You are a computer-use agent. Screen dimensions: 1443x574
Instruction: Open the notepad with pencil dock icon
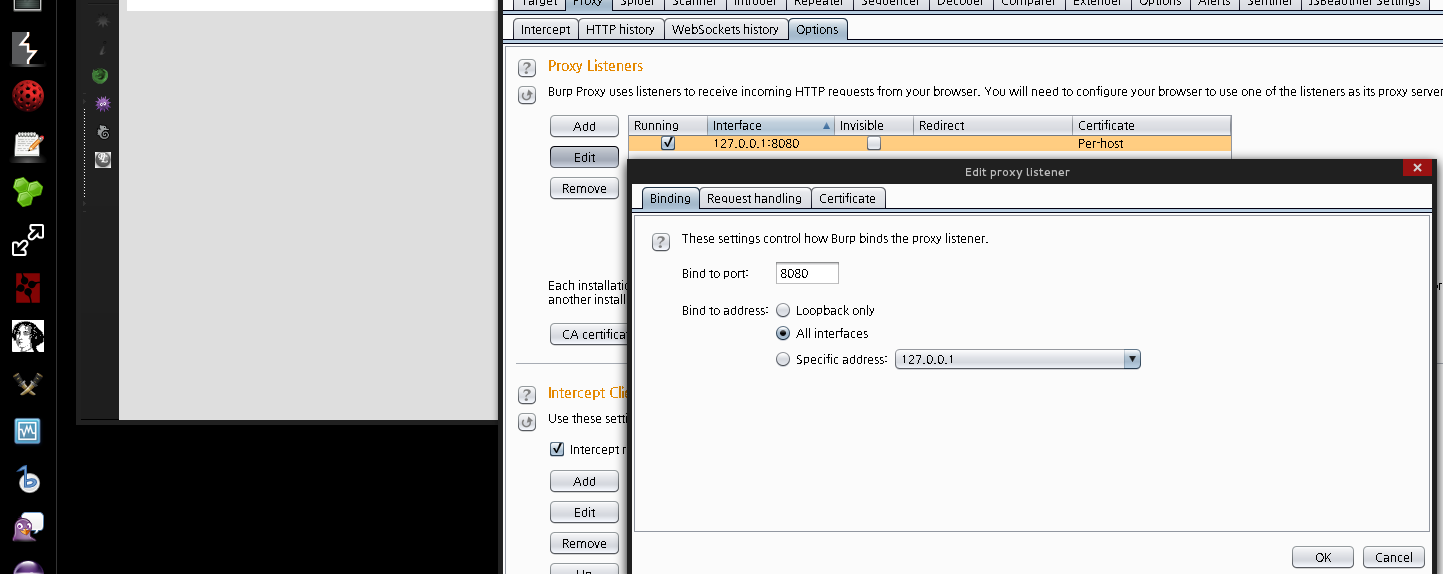tap(27, 145)
